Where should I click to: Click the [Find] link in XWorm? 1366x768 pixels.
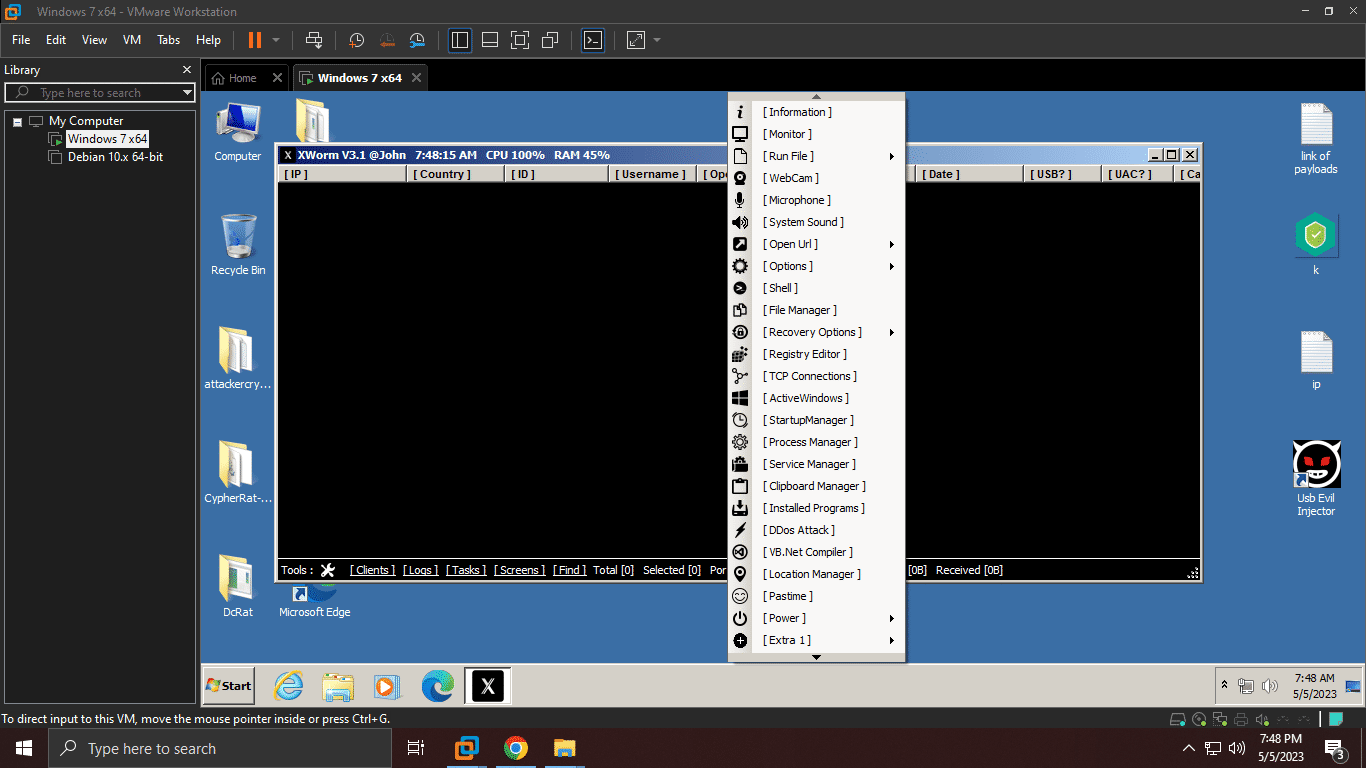click(570, 570)
